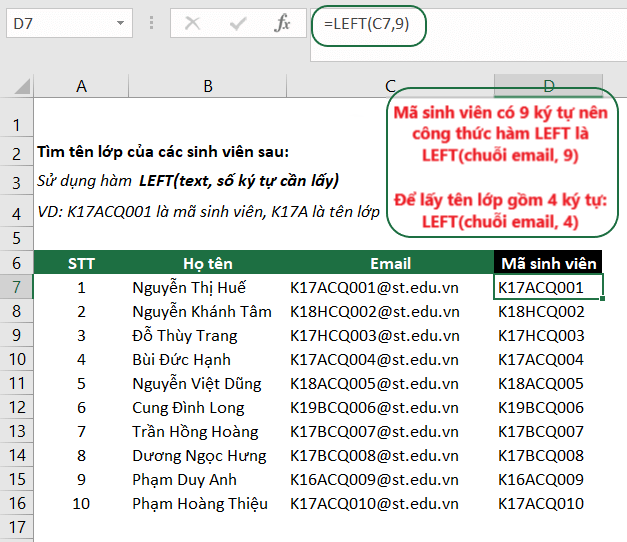Click the Enter checkmark formula bar icon
The height and width of the screenshot is (542, 627).
click(x=238, y=24)
